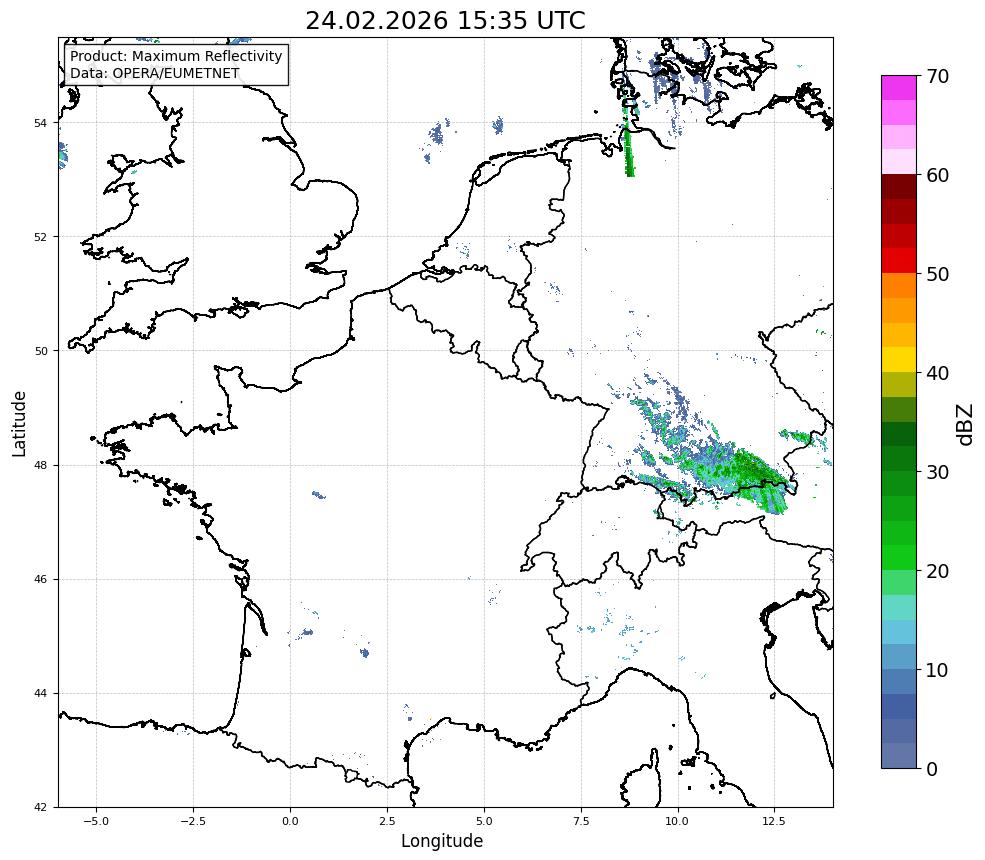The height and width of the screenshot is (860, 985).
Task: Click the colorbar tick label "60"
Action: (x=937, y=175)
